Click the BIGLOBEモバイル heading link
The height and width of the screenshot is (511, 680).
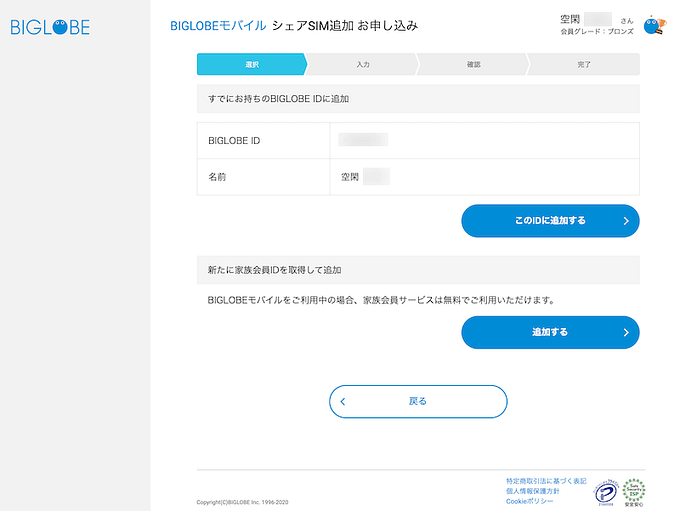click(218, 26)
